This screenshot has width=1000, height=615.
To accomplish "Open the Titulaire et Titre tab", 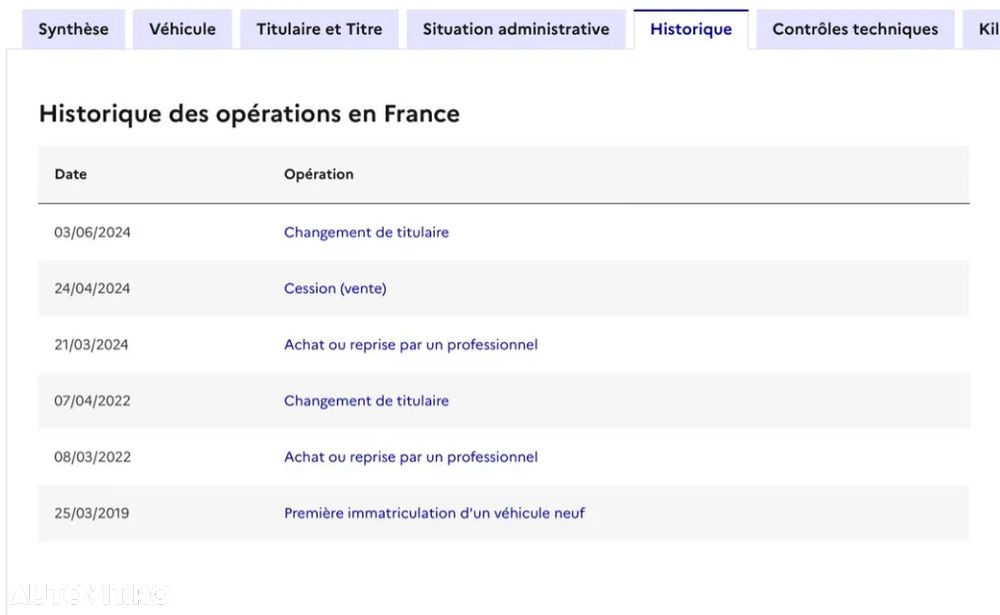I will 320,29.
